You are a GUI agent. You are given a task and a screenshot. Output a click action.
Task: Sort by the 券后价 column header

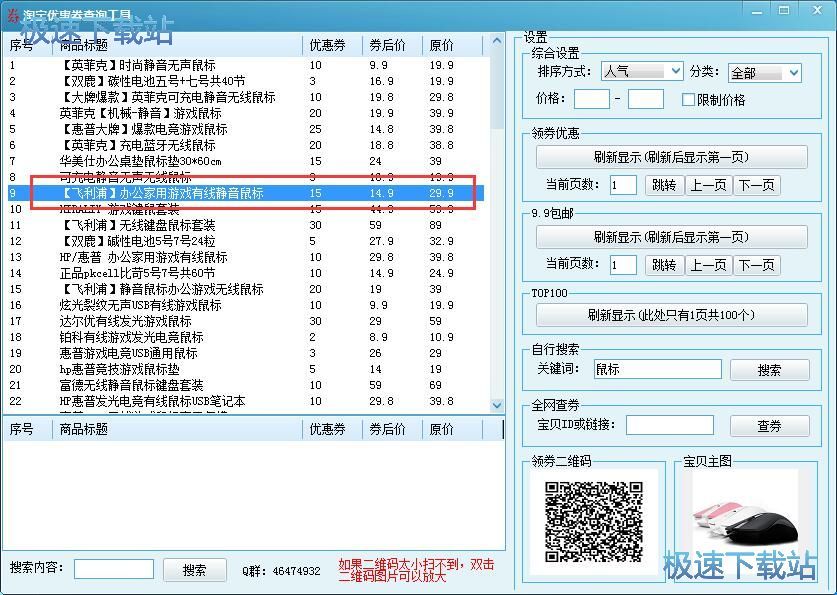386,46
